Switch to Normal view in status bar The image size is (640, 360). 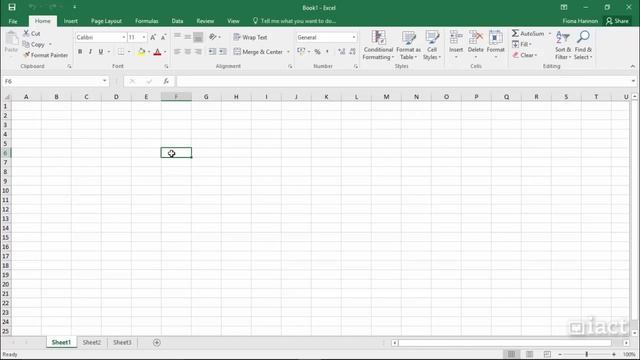(x=511, y=354)
